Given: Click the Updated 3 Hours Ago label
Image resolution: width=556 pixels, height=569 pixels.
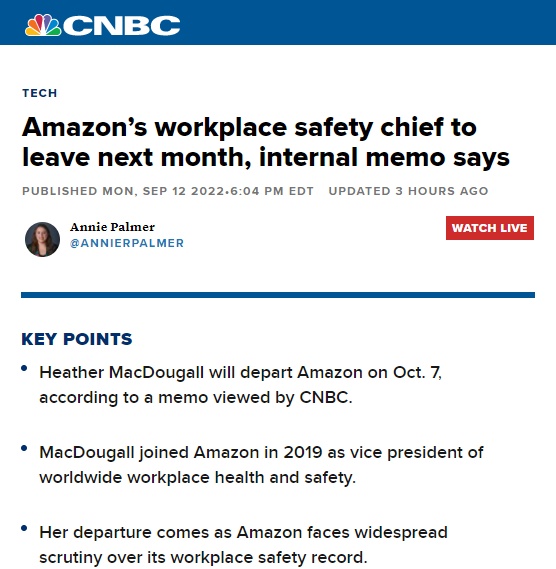Looking at the screenshot, I should coord(408,191).
